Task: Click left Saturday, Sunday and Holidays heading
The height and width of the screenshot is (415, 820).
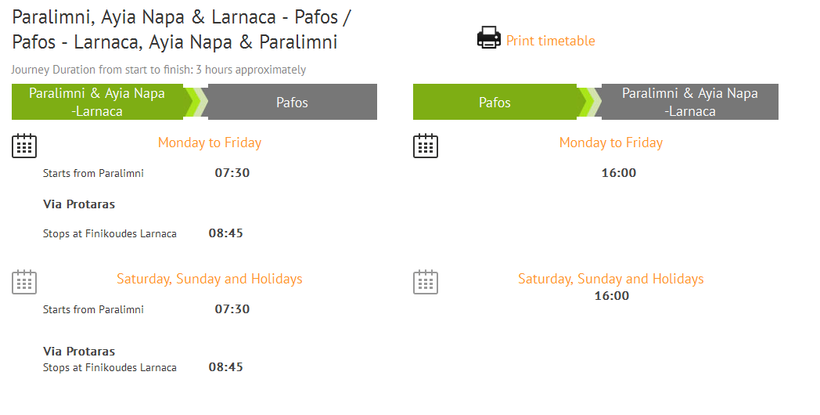Action: click(209, 279)
